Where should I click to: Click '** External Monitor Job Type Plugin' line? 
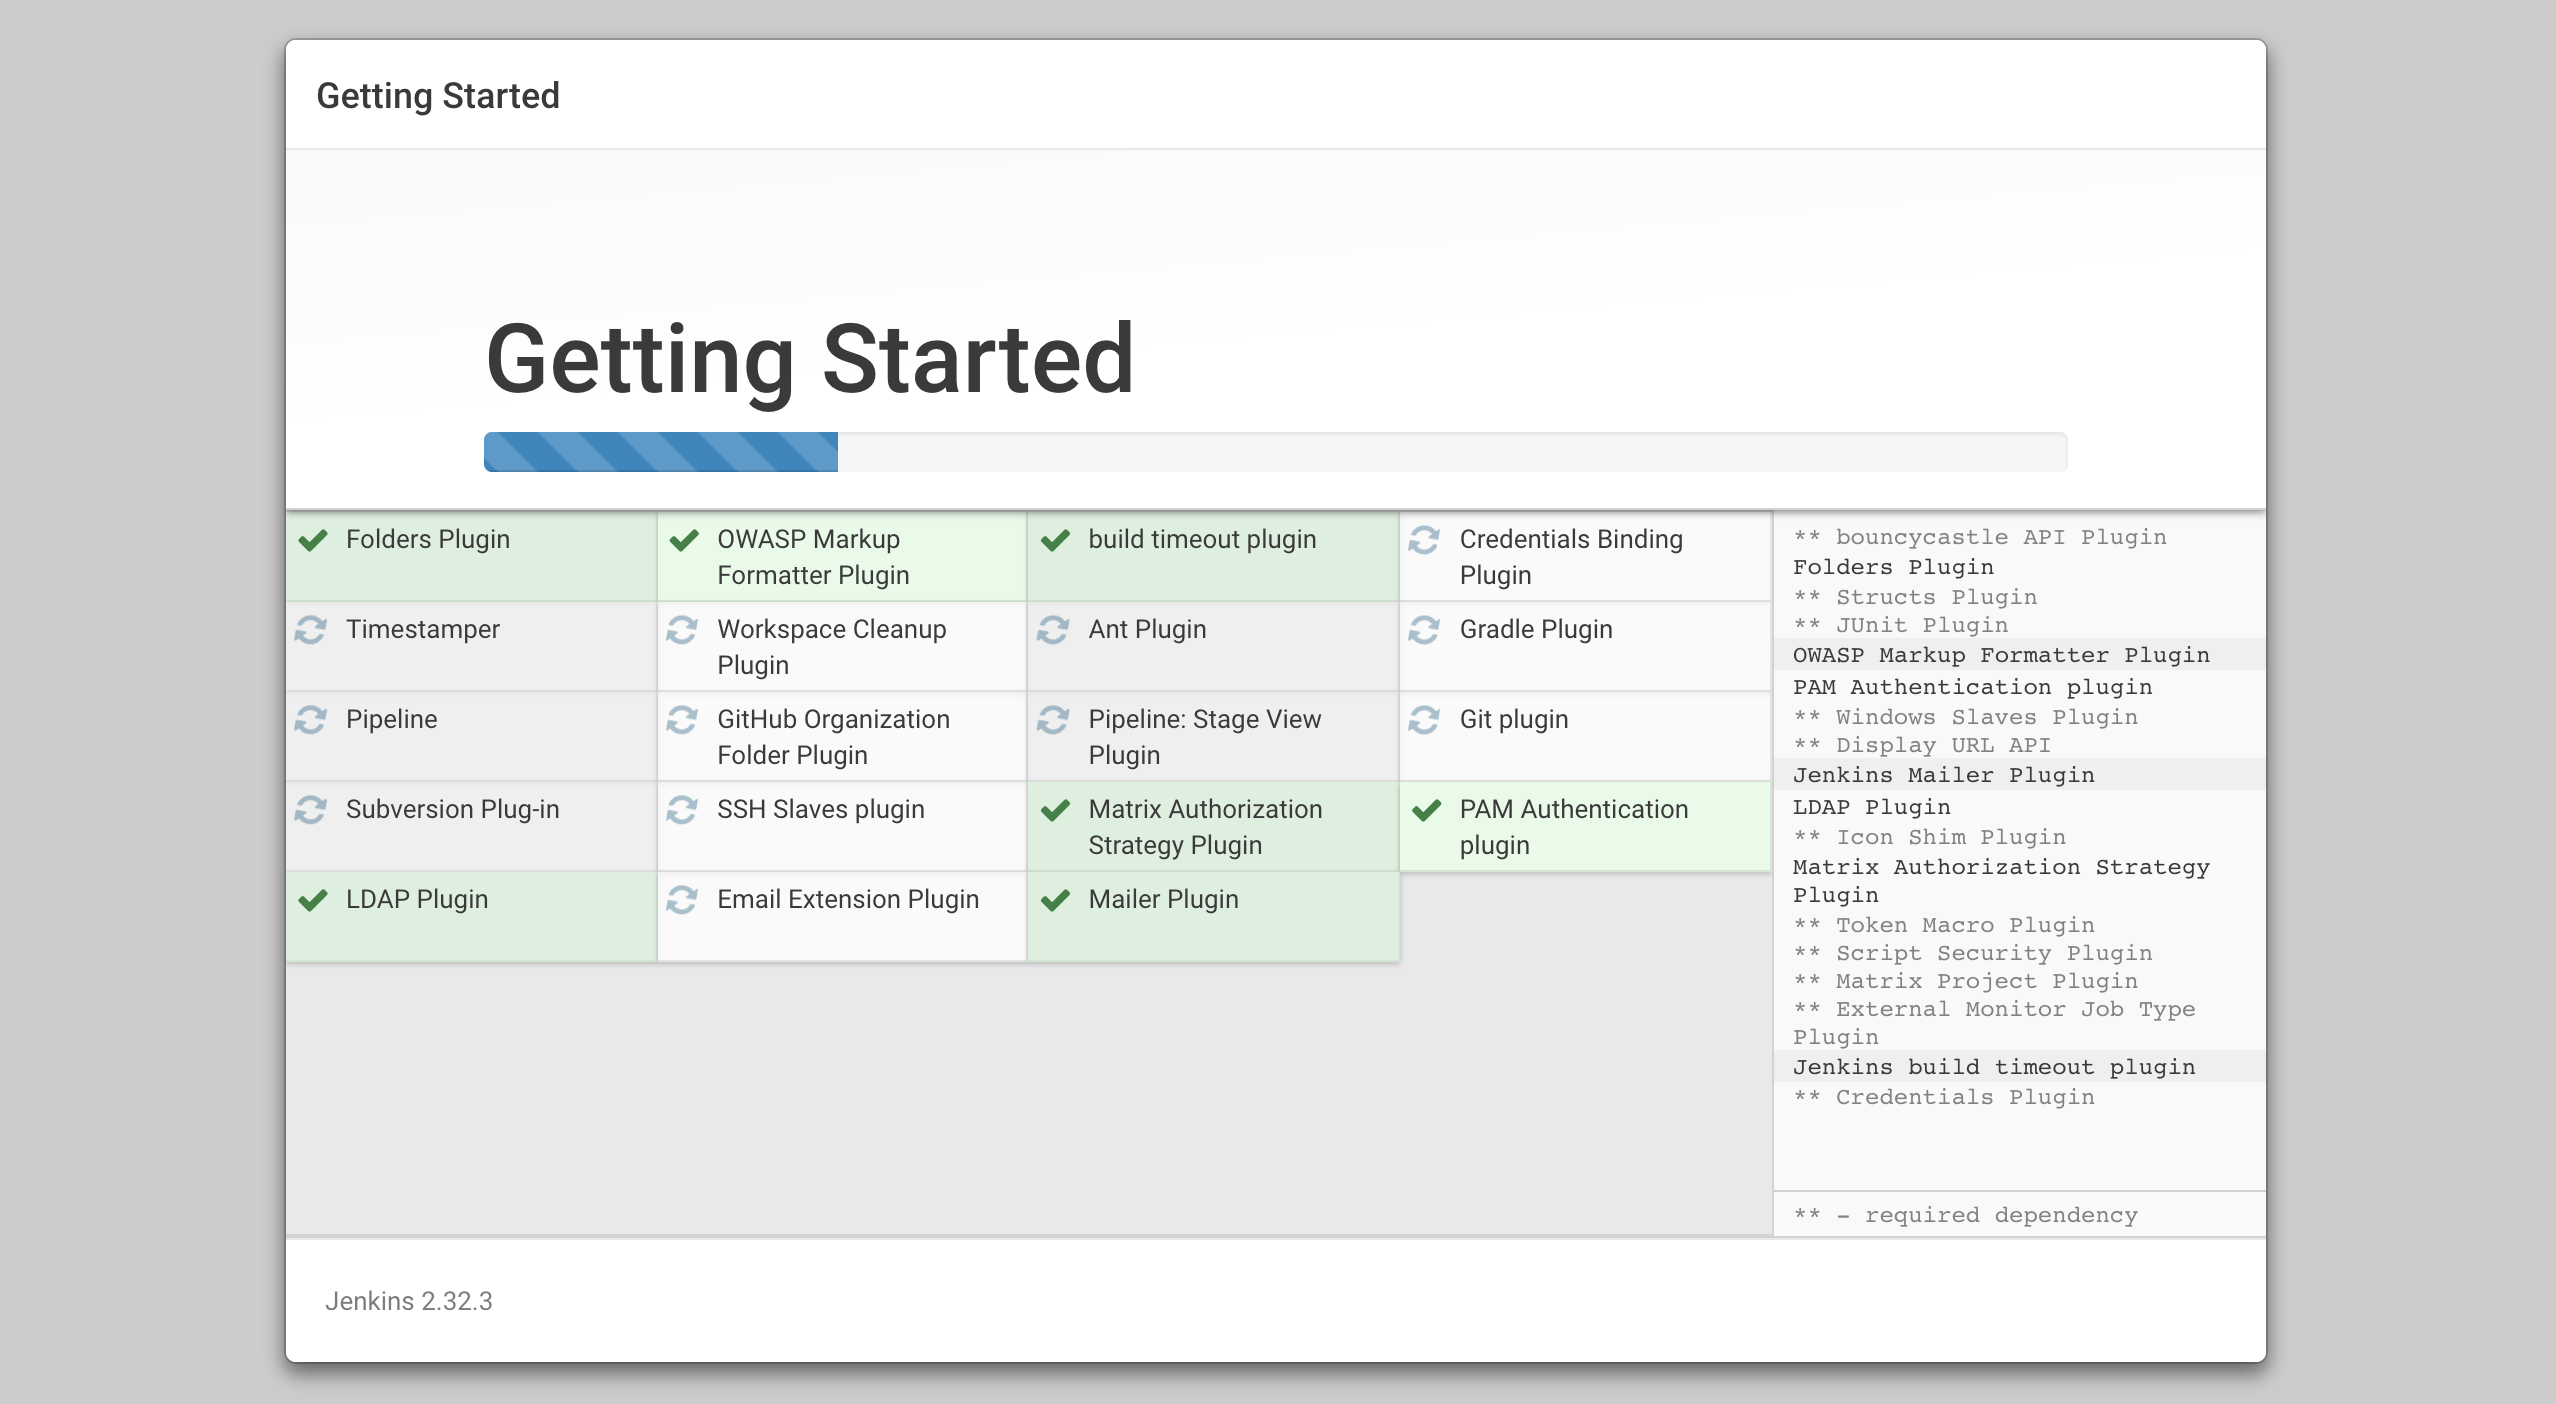tap(1994, 1023)
